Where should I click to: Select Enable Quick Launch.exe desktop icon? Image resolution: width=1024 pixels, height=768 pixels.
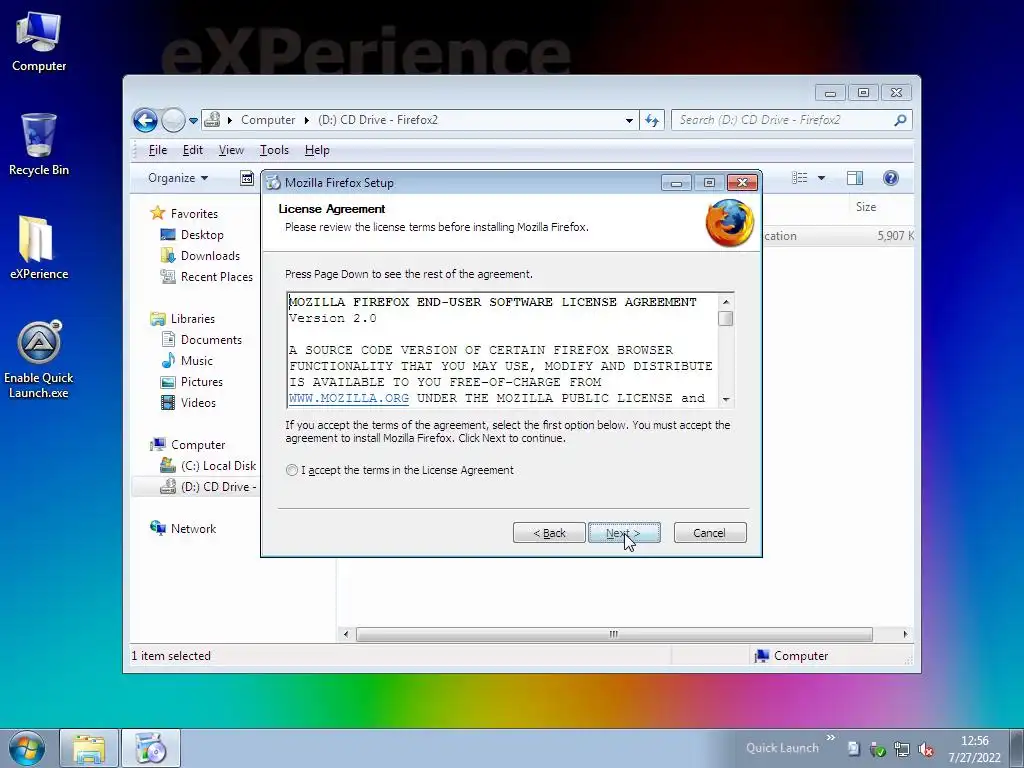pyautogui.click(x=39, y=360)
